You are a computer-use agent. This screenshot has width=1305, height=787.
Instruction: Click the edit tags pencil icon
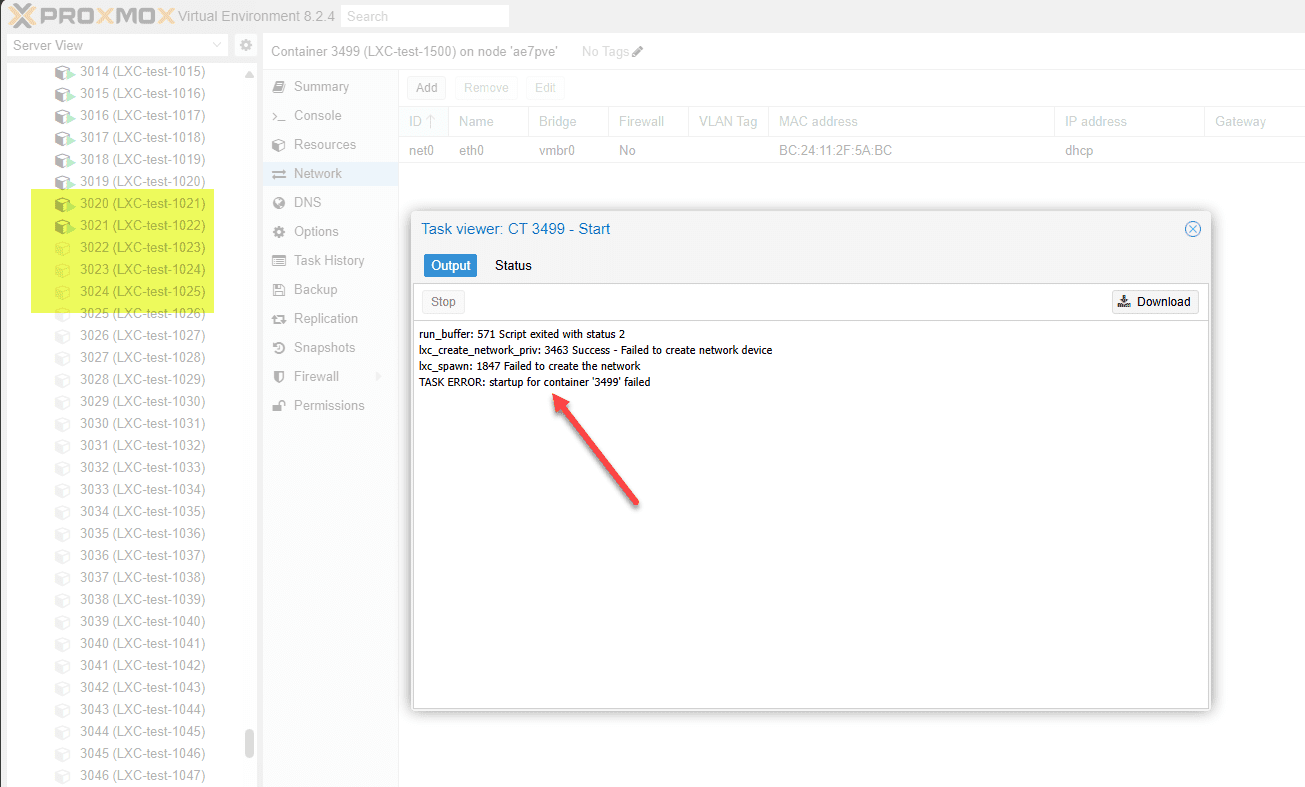638,51
